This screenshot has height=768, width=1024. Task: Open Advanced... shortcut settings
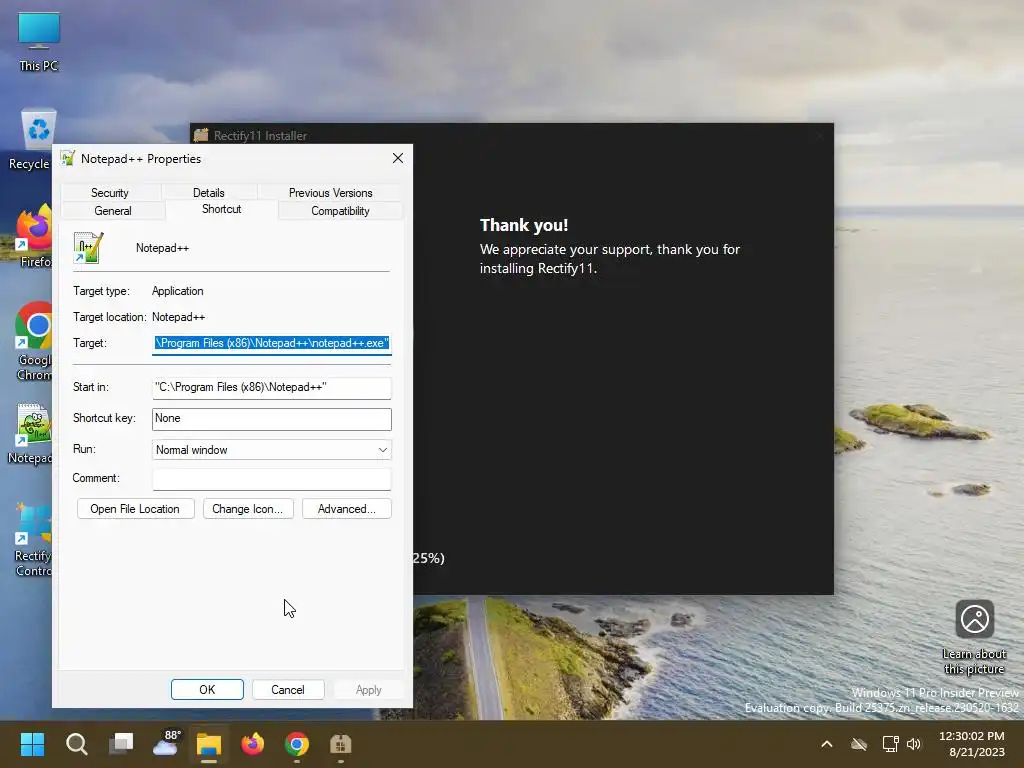pyautogui.click(x=347, y=509)
